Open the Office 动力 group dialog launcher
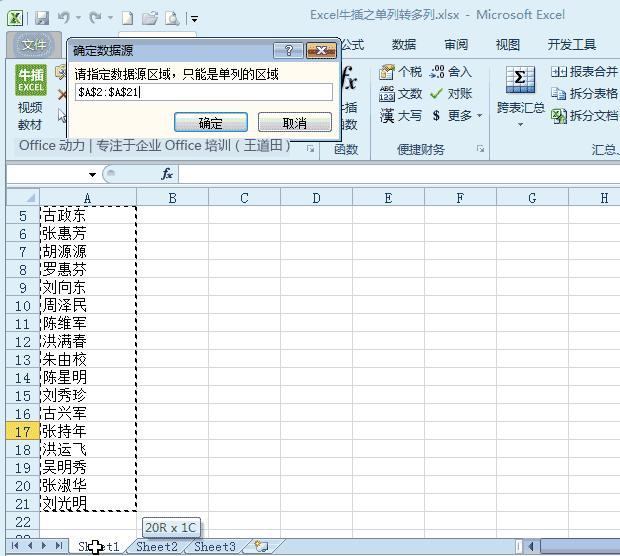The image size is (620, 556). pyautogui.click(x=310, y=149)
